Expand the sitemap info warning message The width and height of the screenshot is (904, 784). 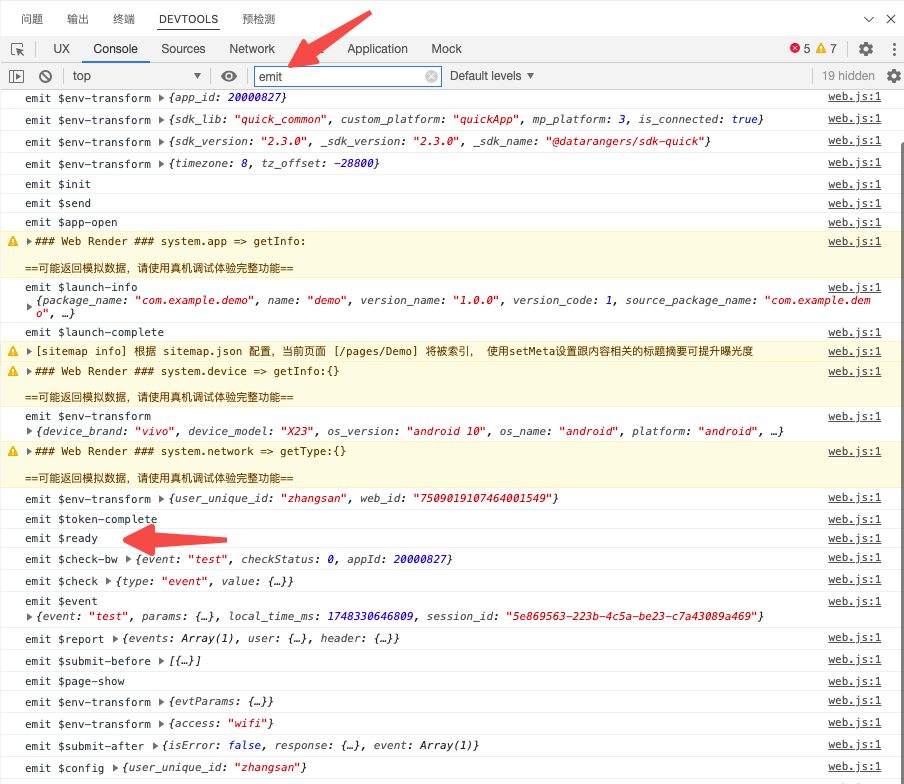tap(29, 352)
